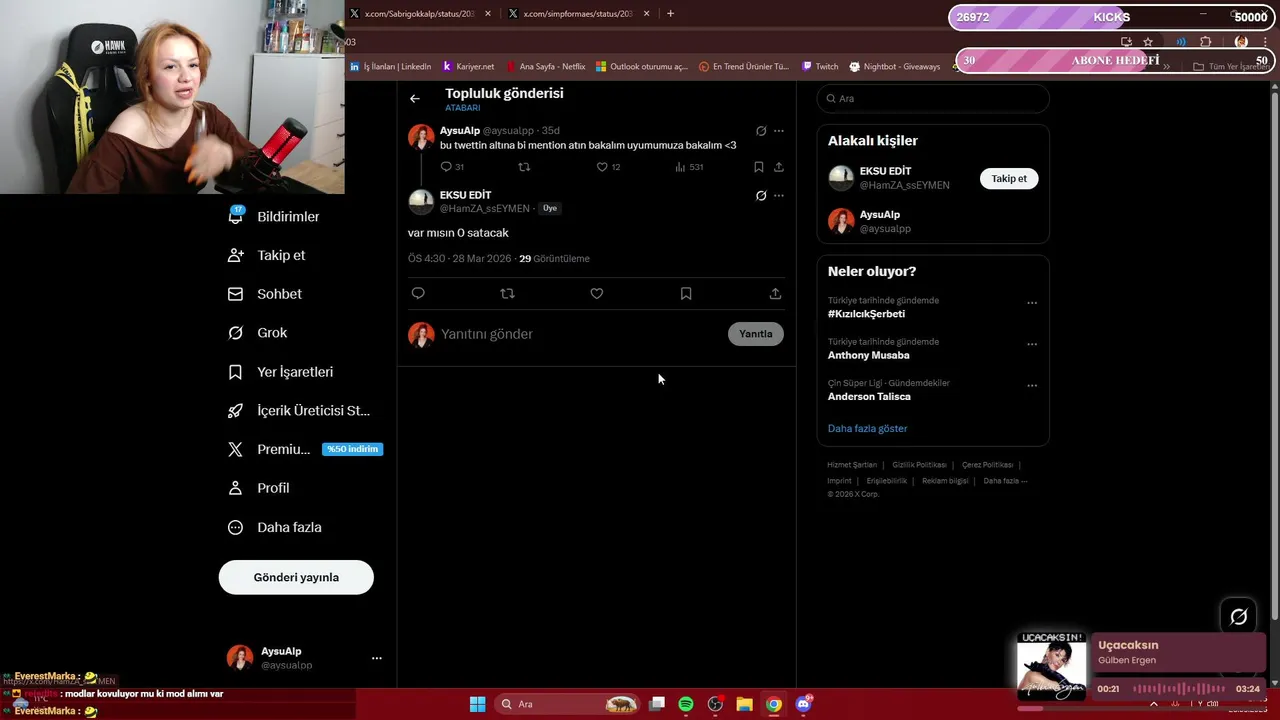Switch to the x.com/simpformaes browser tab

(x=579, y=14)
